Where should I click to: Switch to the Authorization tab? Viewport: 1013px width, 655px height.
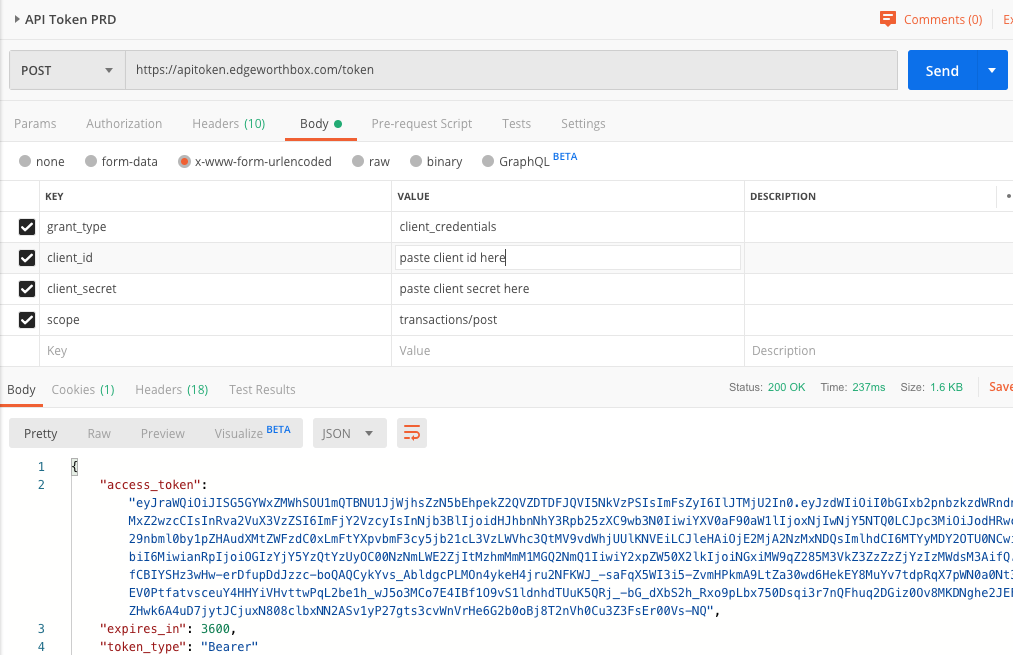coord(124,124)
